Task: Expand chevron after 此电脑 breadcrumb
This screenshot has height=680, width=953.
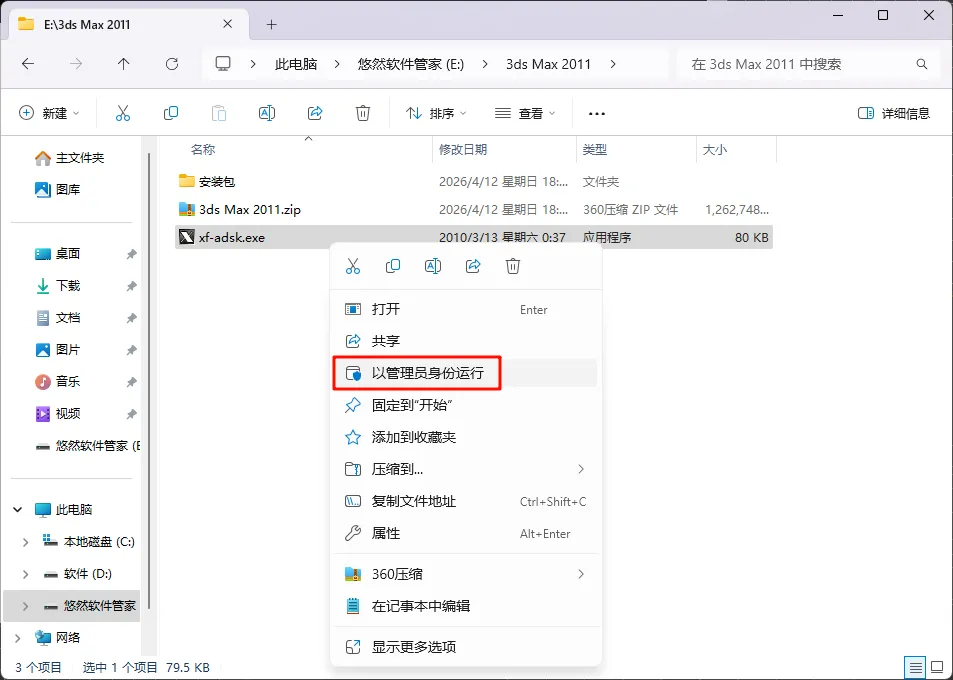Action: point(337,64)
